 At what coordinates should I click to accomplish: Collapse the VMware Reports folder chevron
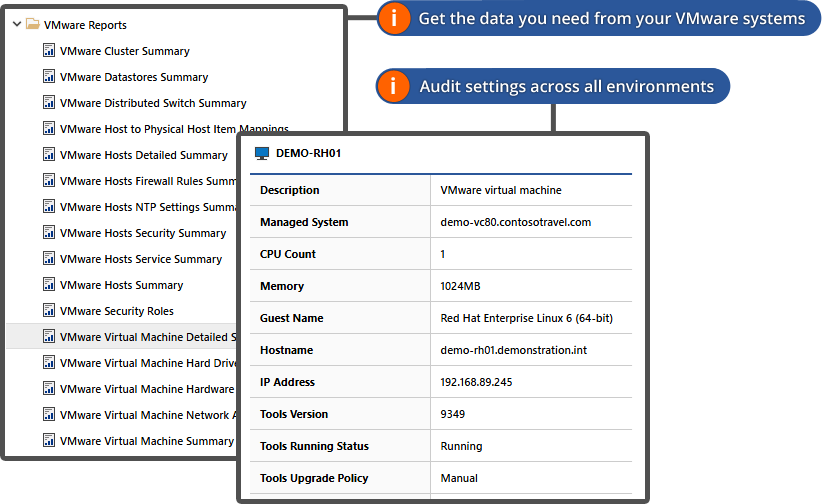(x=17, y=24)
